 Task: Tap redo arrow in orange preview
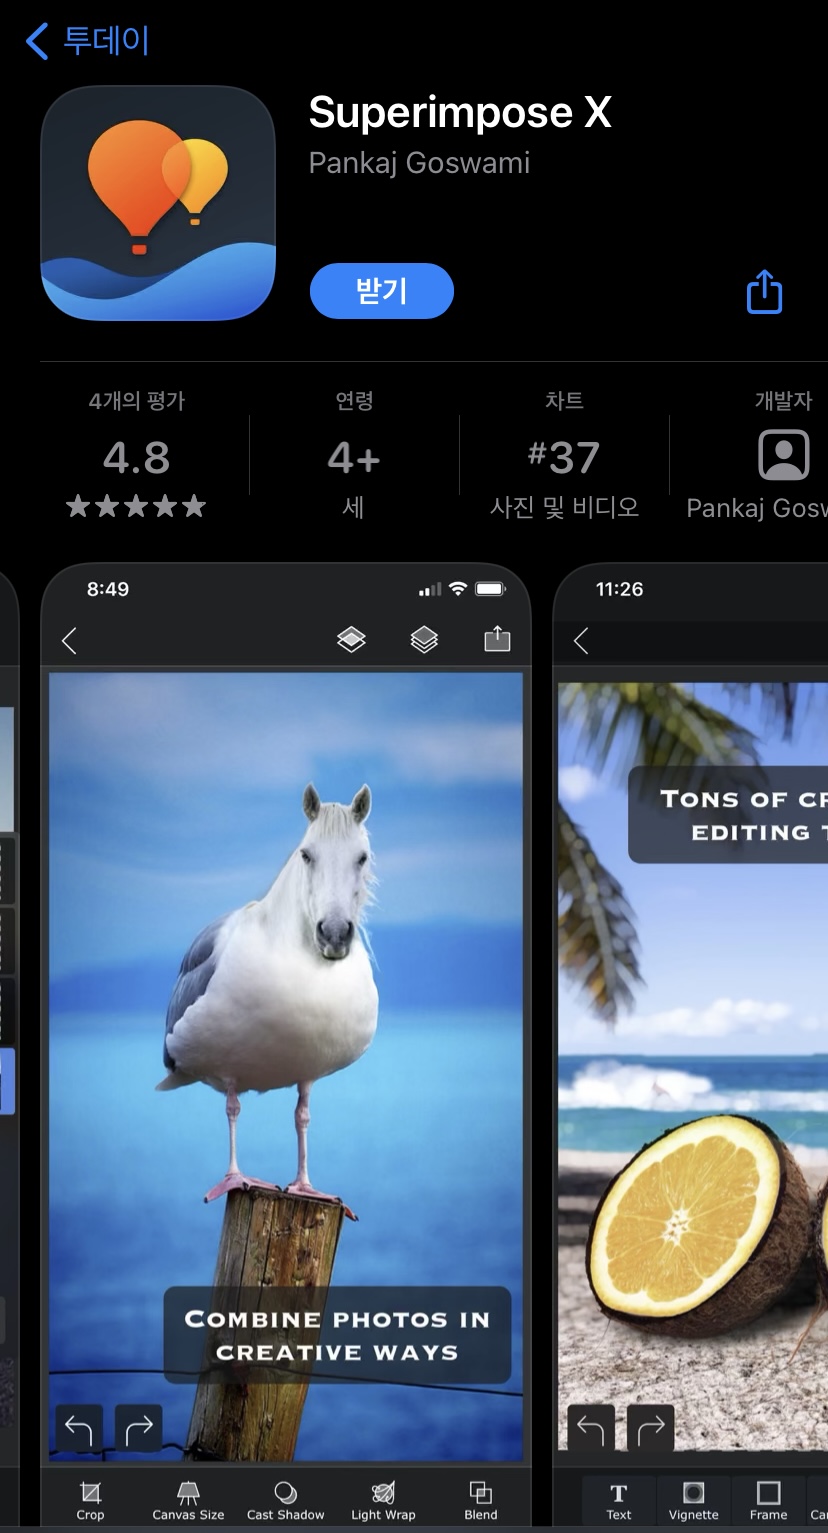(x=650, y=1428)
